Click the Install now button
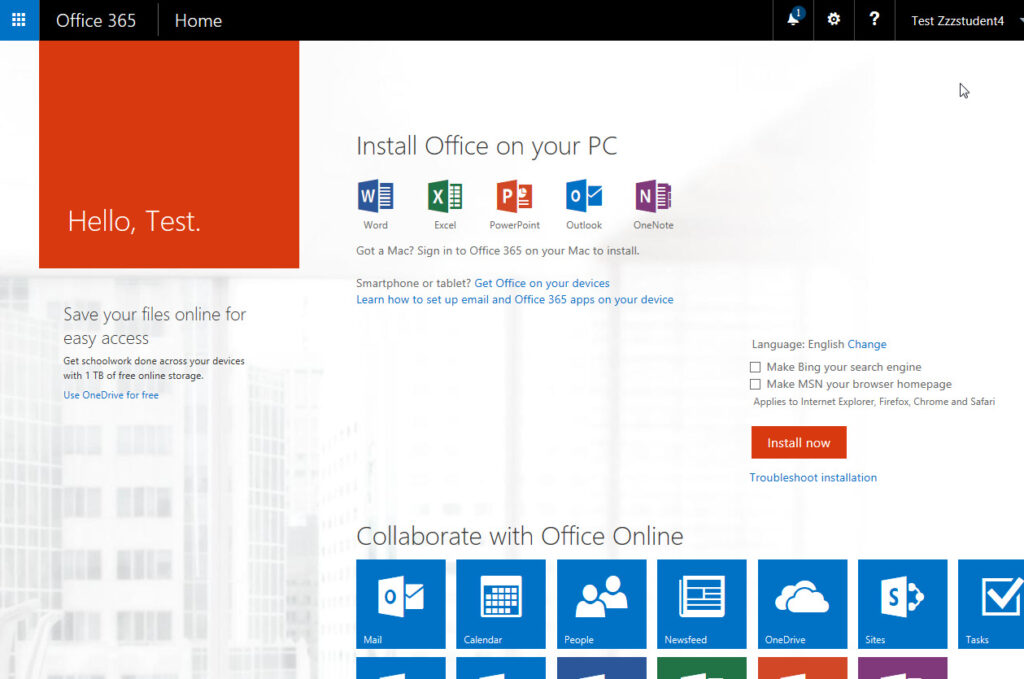Image resolution: width=1024 pixels, height=679 pixels. 798,442
